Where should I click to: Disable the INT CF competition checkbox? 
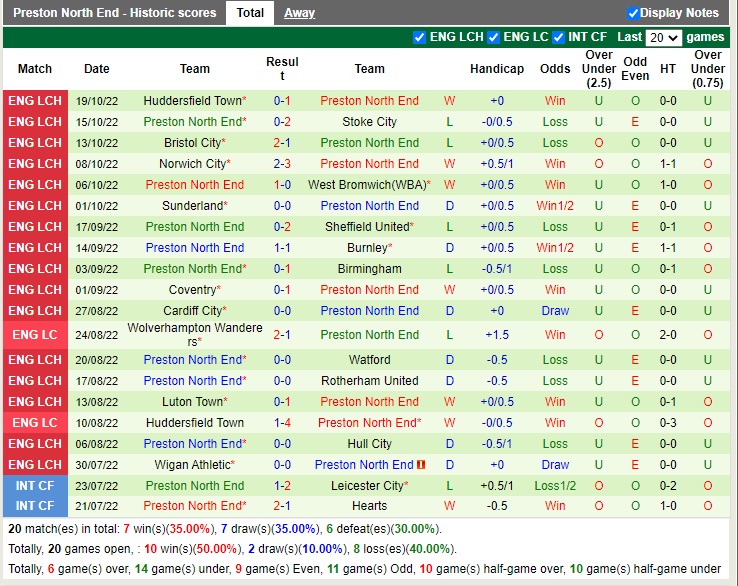pos(559,37)
